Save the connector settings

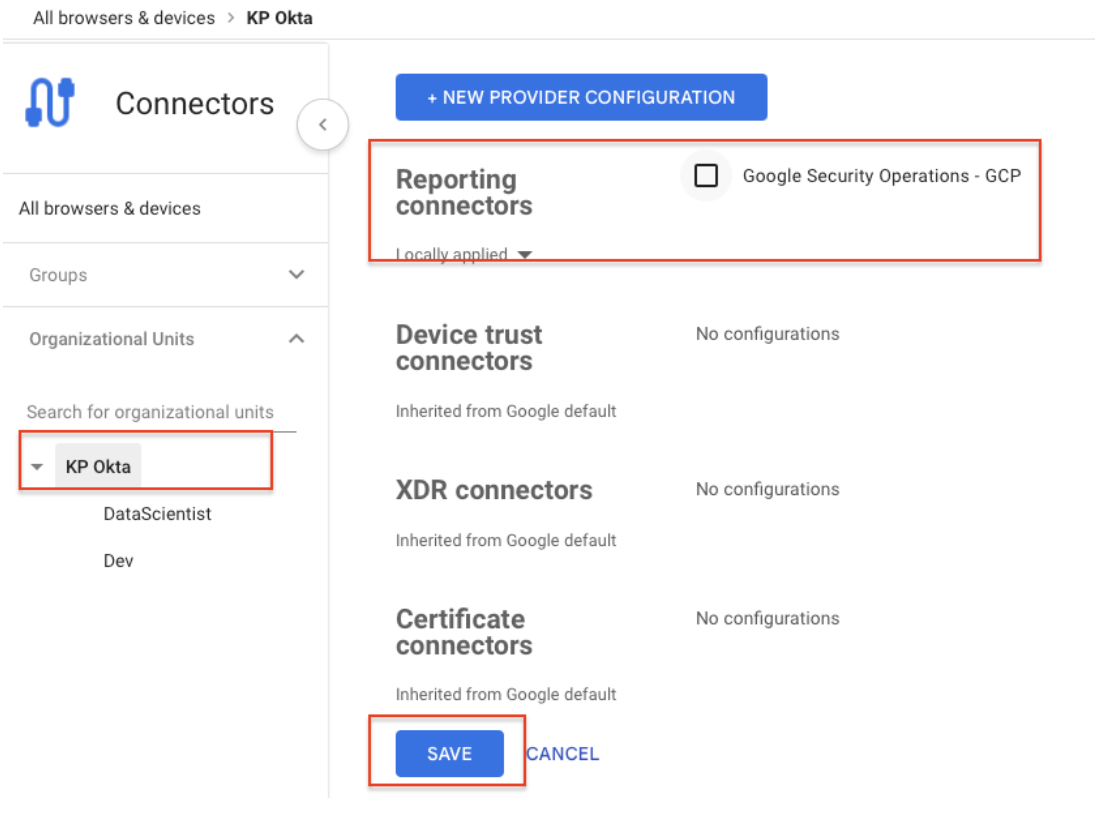(x=448, y=753)
